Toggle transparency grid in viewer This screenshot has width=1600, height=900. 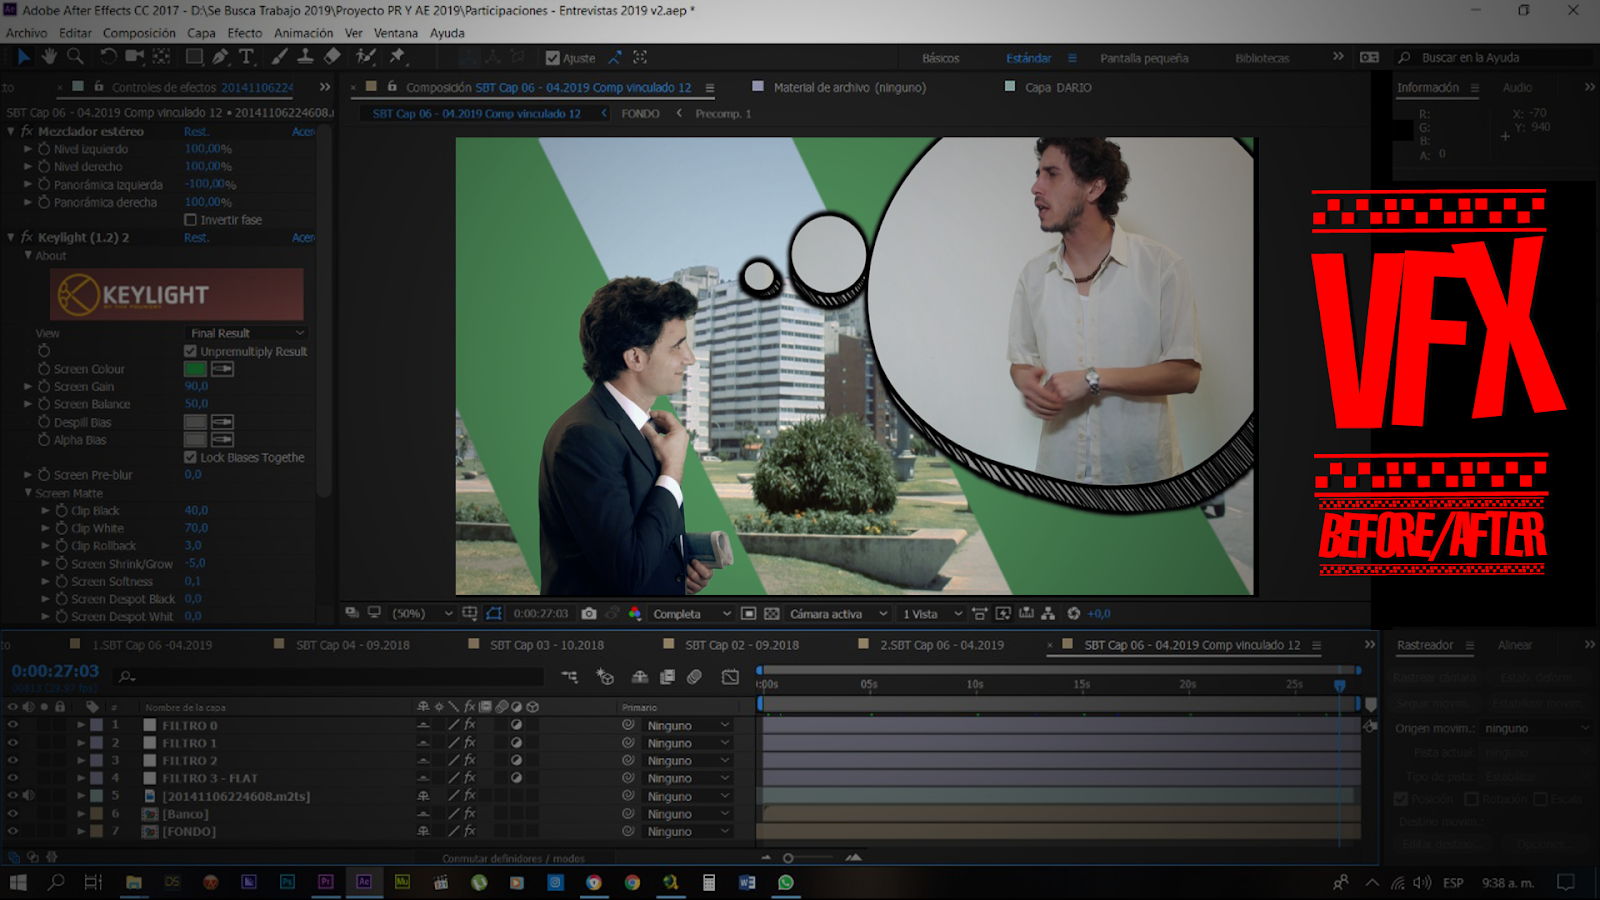click(772, 613)
